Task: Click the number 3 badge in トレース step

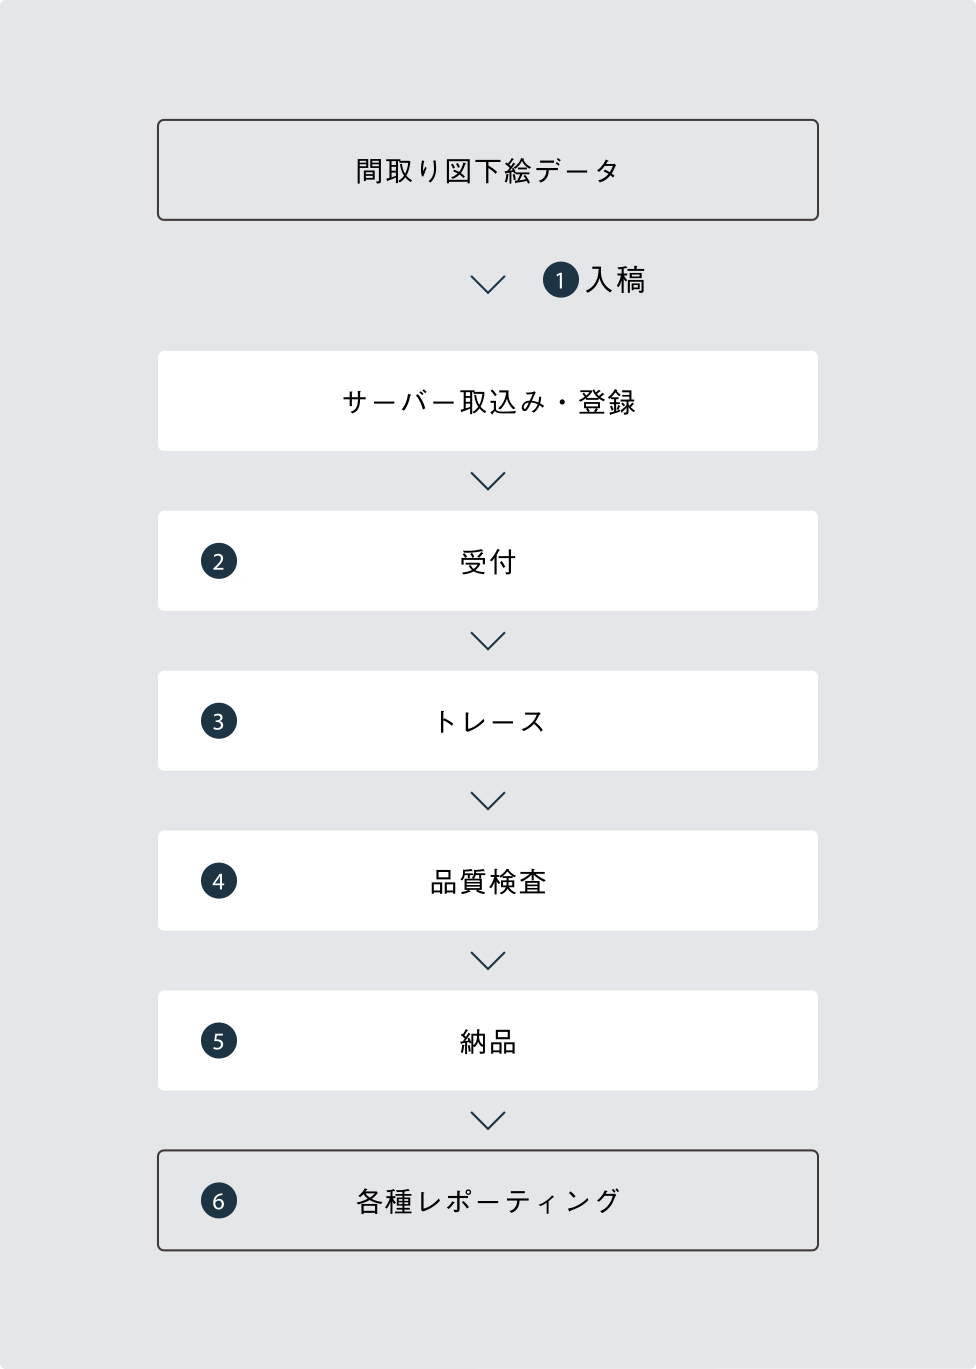Action: pyautogui.click(x=219, y=721)
